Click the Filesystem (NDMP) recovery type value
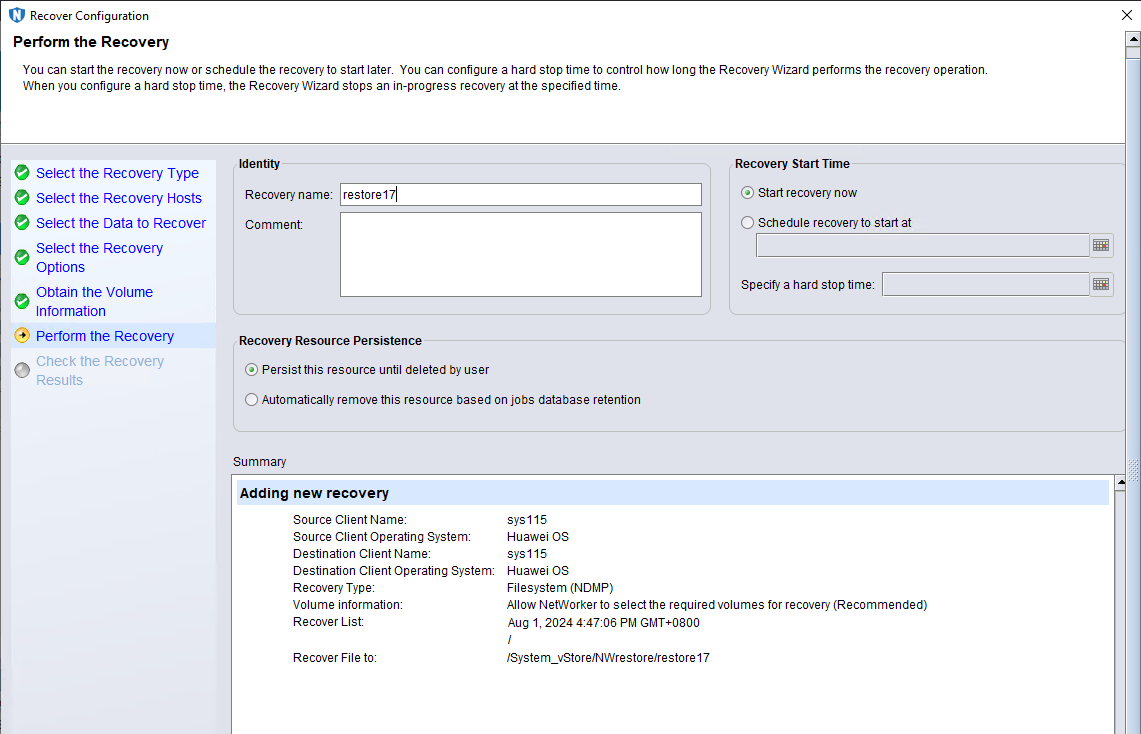This screenshot has height=734, width=1141. tap(560, 588)
